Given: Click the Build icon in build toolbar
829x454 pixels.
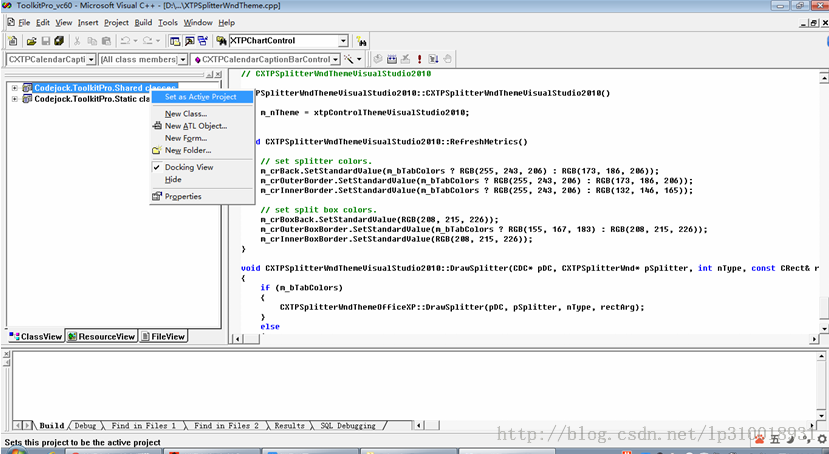Looking at the screenshot, I should [392, 59].
